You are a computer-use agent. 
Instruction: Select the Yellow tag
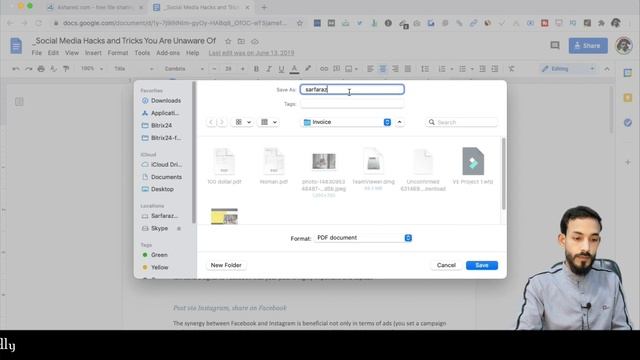tap(155, 267)
